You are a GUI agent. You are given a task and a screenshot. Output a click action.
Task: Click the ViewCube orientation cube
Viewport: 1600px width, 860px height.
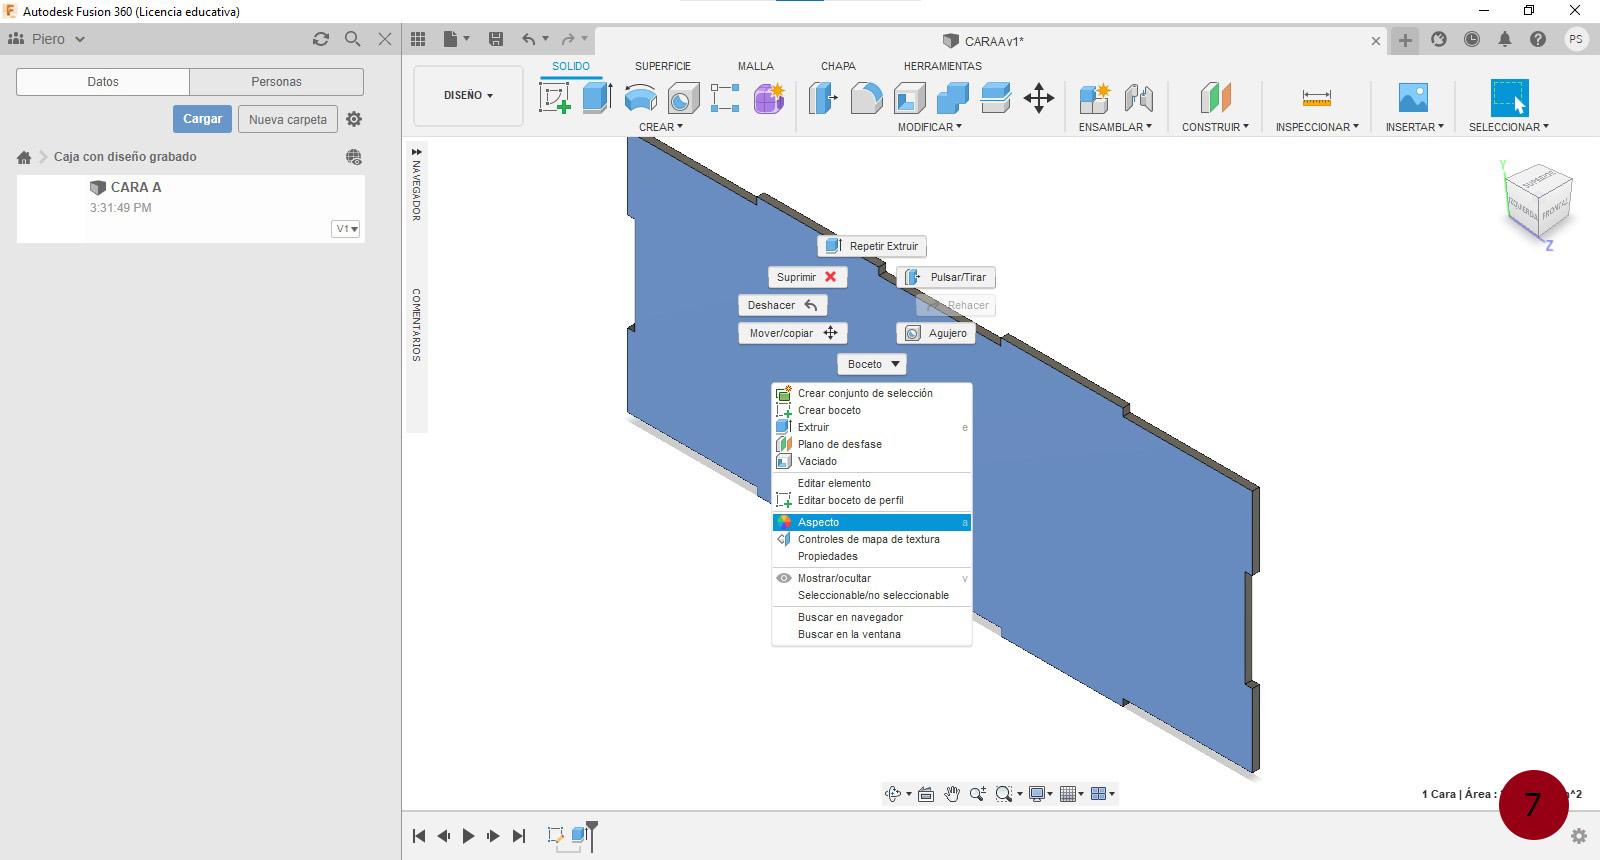pos(1539,200)
